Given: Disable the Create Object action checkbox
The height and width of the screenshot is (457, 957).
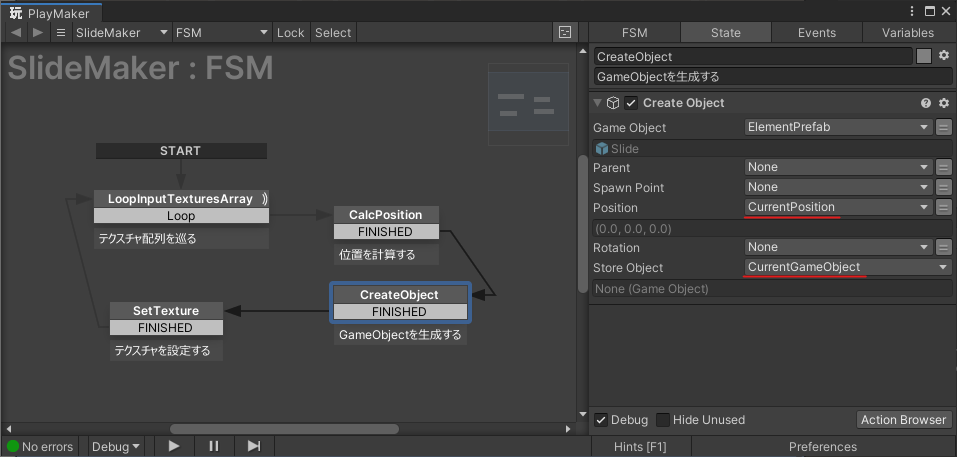Looking at the screenshot, I should pos(631,103).
